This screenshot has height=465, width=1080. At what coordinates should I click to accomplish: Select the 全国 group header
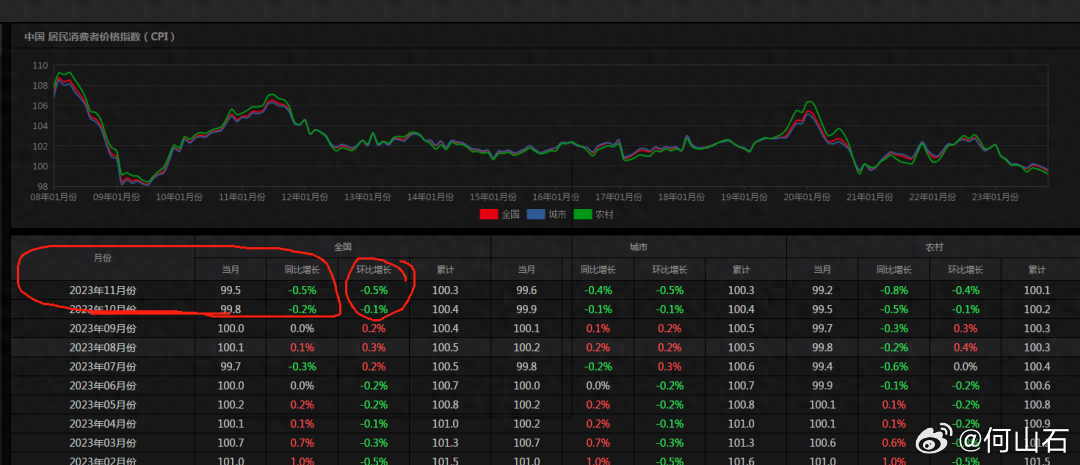click(343, 246)
